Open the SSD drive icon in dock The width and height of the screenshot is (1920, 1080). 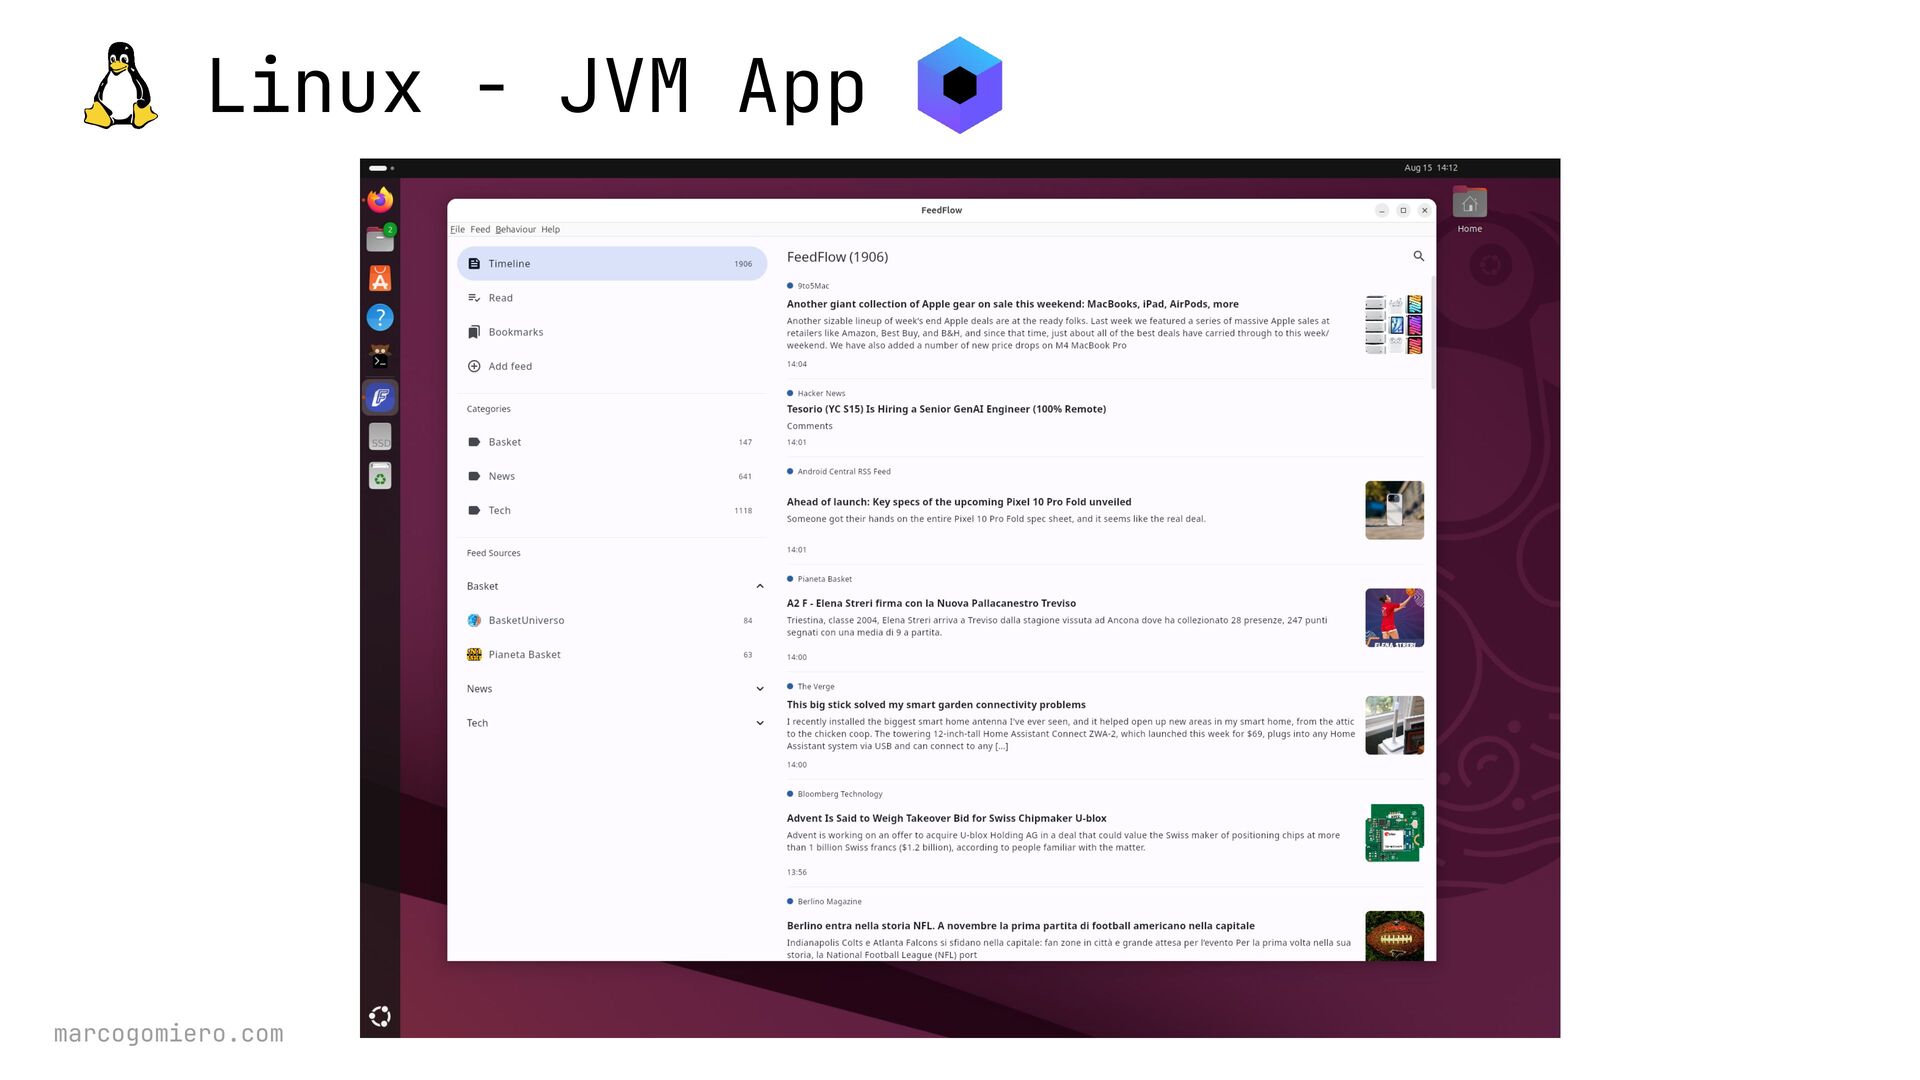pyautogui.click(x=380, y=436)
